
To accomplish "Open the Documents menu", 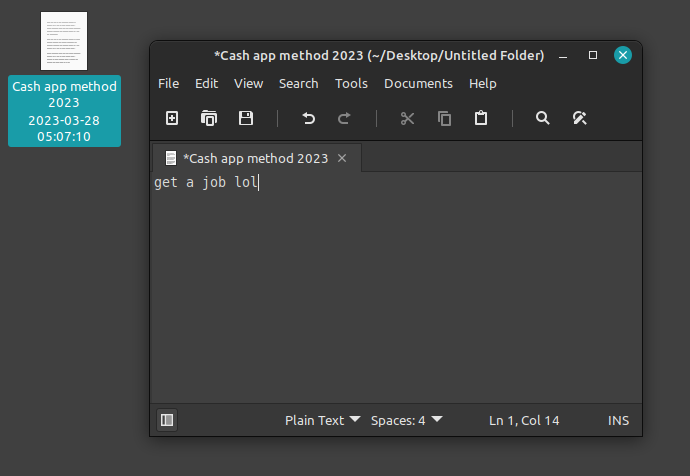I will point(416,83).
